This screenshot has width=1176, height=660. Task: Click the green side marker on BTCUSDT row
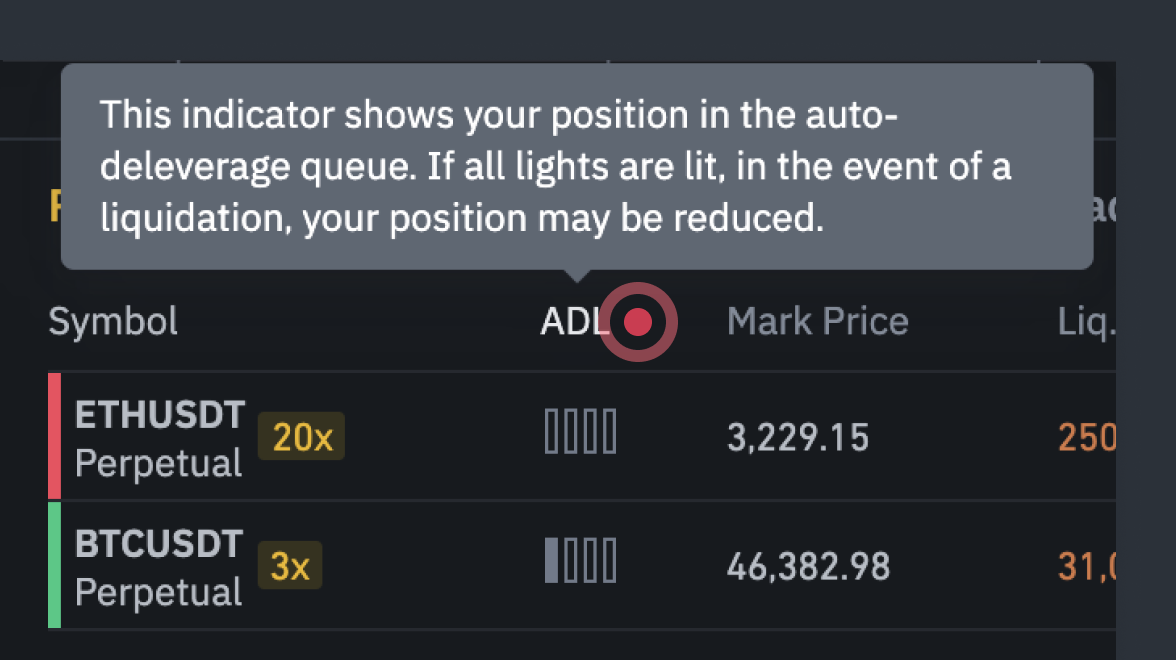pyautogui.click(x=54, y=565)
